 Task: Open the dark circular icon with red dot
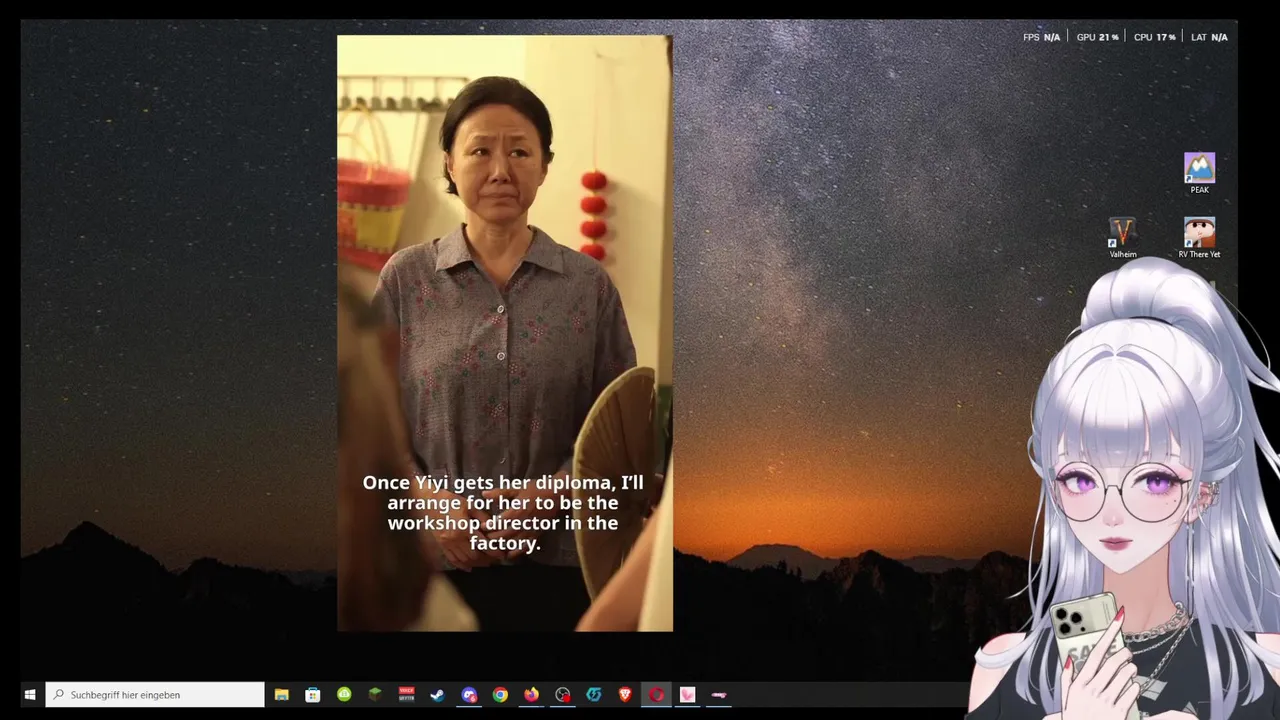click(x=563, y=694)
